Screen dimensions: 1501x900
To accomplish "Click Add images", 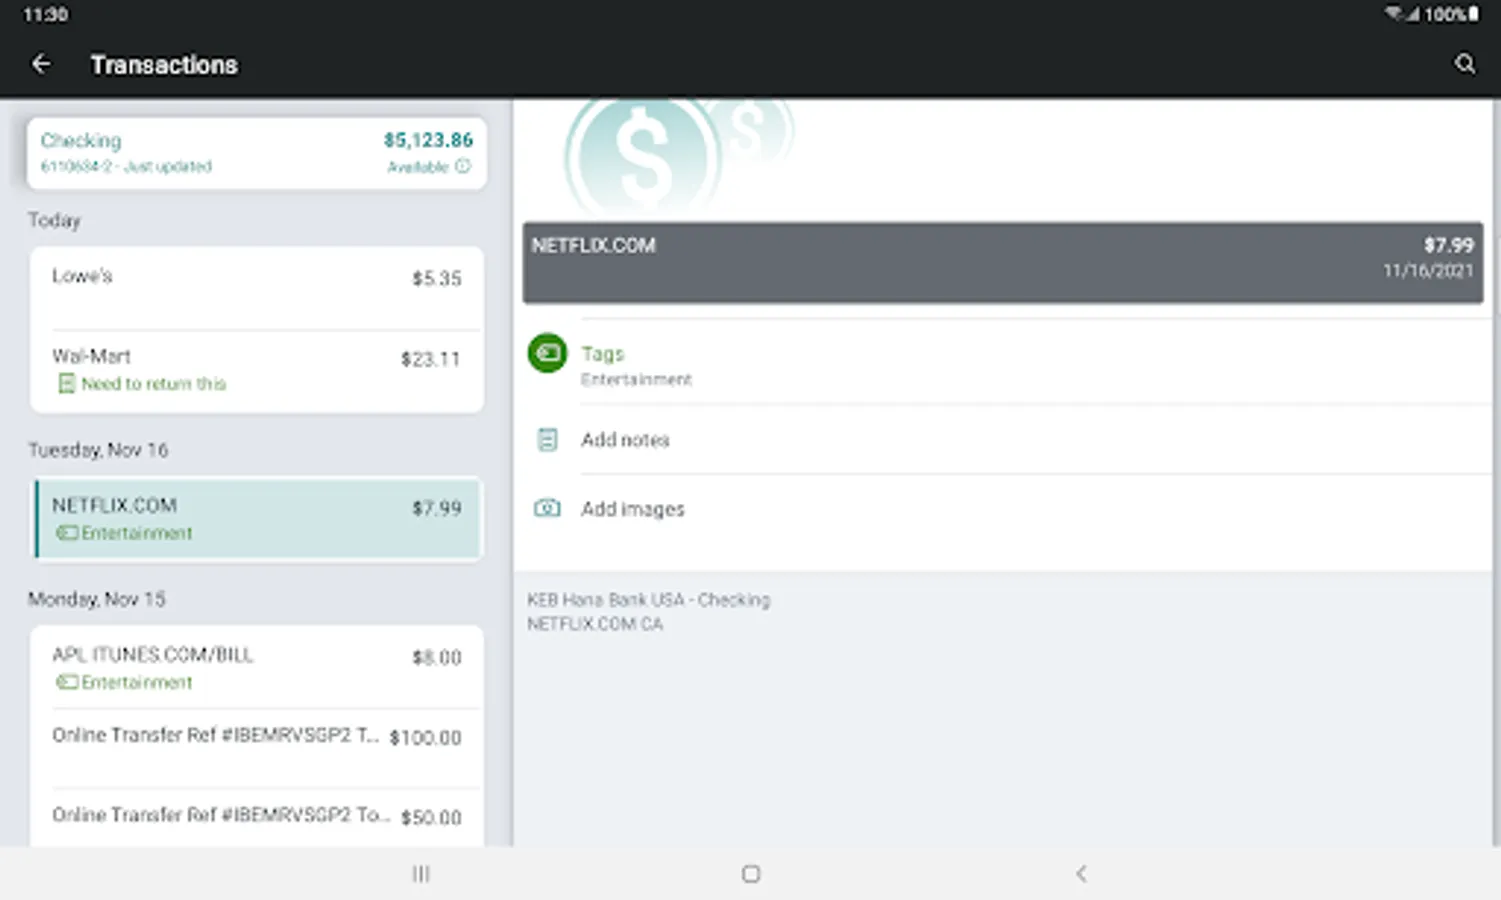I will [x=1003, y=508].
